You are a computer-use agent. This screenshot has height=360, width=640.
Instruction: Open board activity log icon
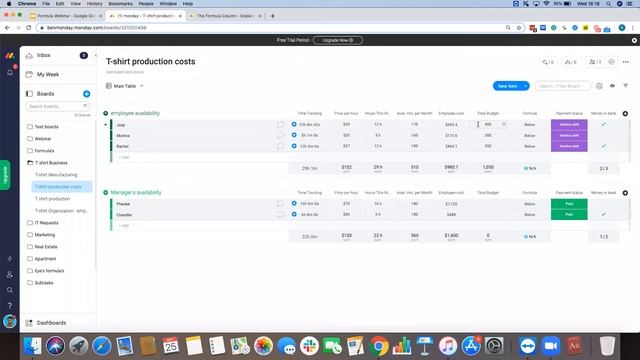(x=611, y=62)
